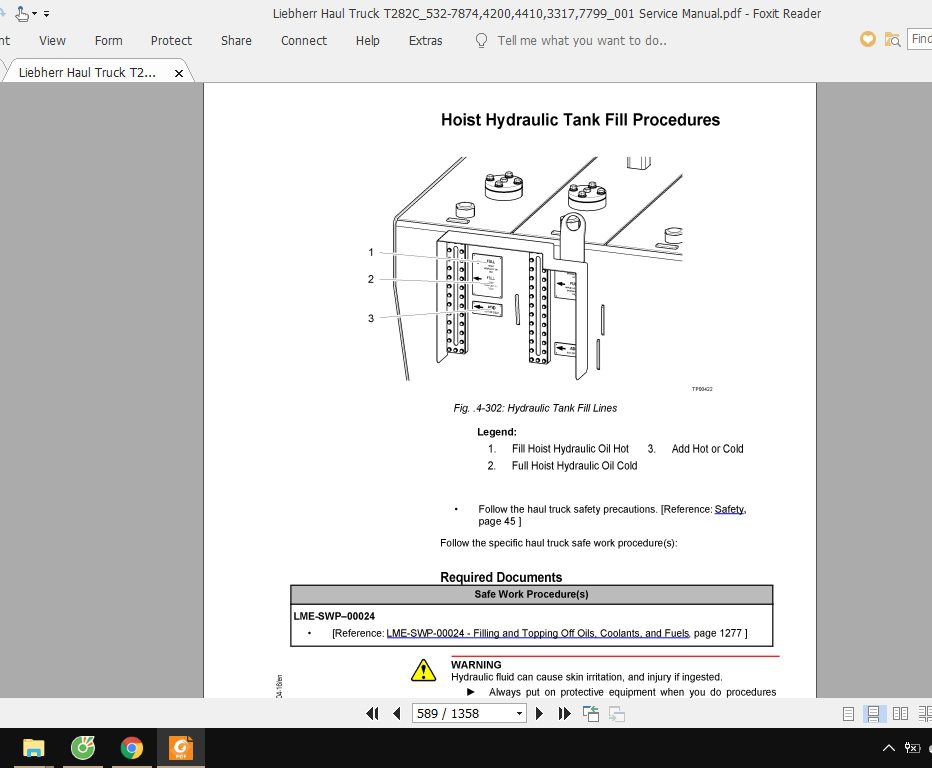Go to the previous page
The image size is (932, 768).
(x=397, y=713)
